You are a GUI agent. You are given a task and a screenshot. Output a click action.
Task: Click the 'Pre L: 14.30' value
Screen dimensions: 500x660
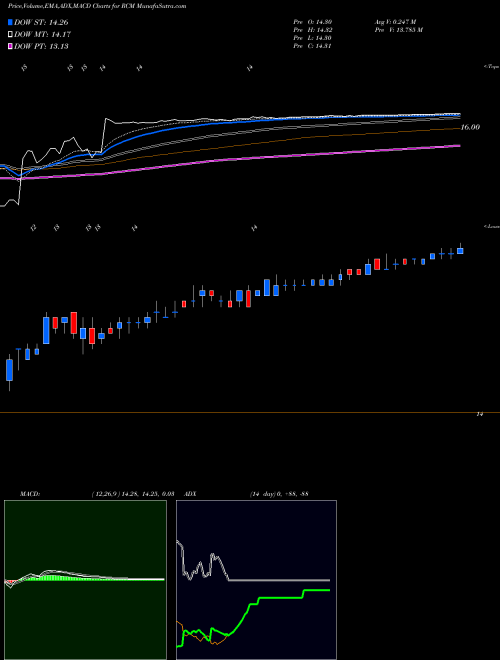pos(313,38)
